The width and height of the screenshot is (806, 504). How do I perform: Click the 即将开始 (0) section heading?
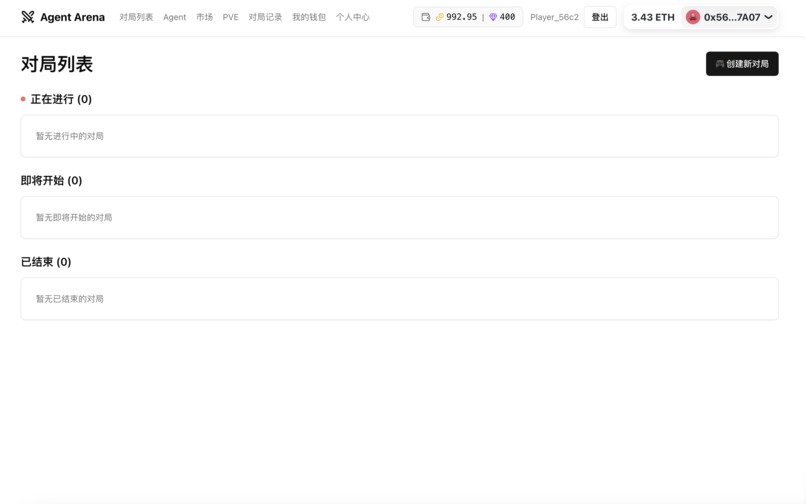[x=51, y=181]
